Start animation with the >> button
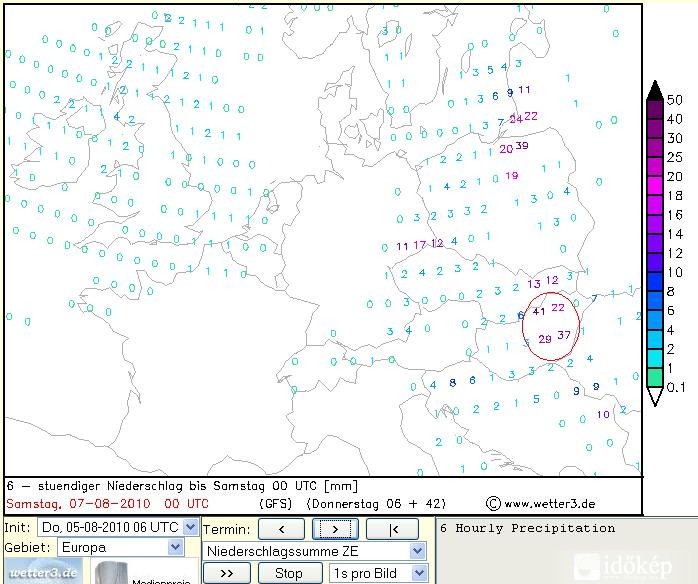The height and width of the screenshot is (584, 698). (x=227, y=573)
